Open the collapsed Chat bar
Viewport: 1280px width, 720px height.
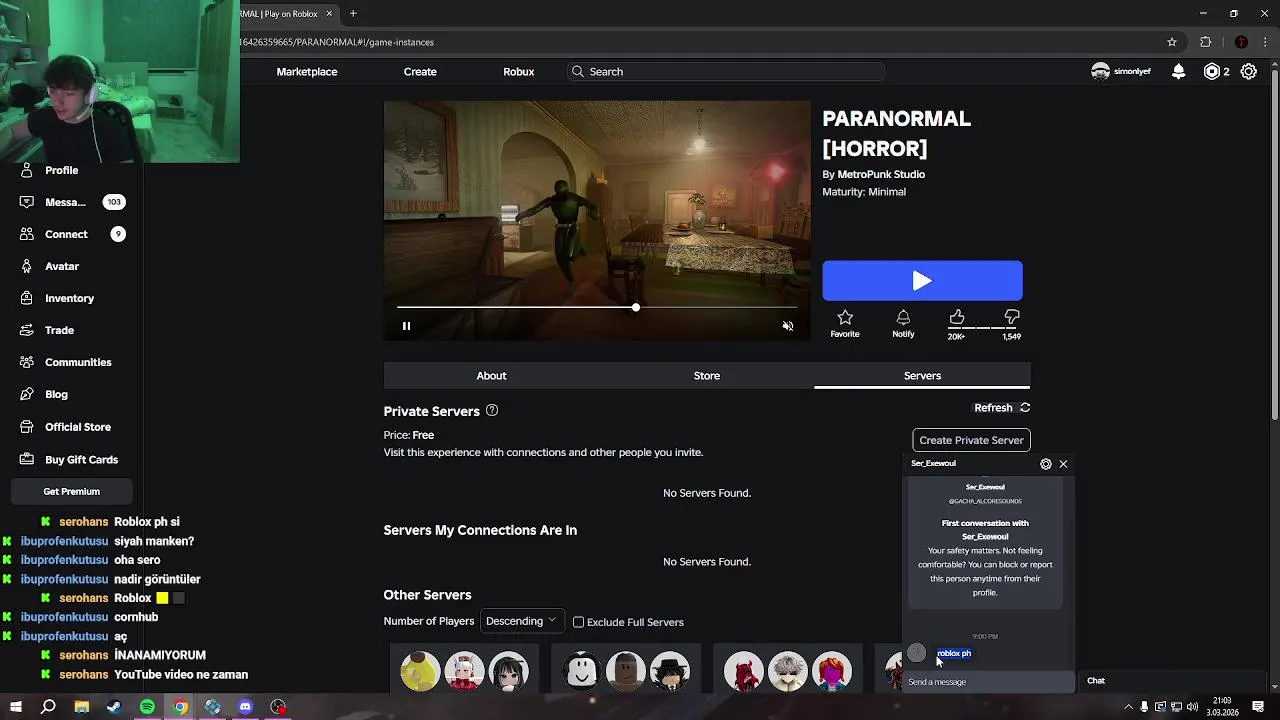coord(1174,681)
